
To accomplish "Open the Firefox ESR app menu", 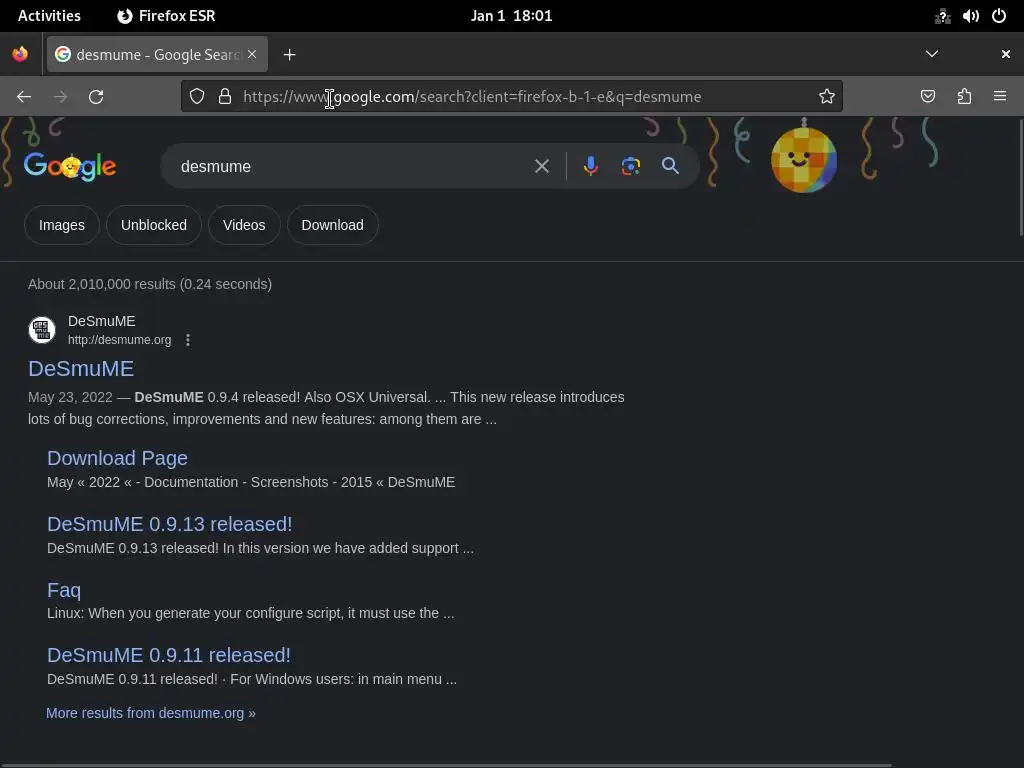I will [167, 16].
